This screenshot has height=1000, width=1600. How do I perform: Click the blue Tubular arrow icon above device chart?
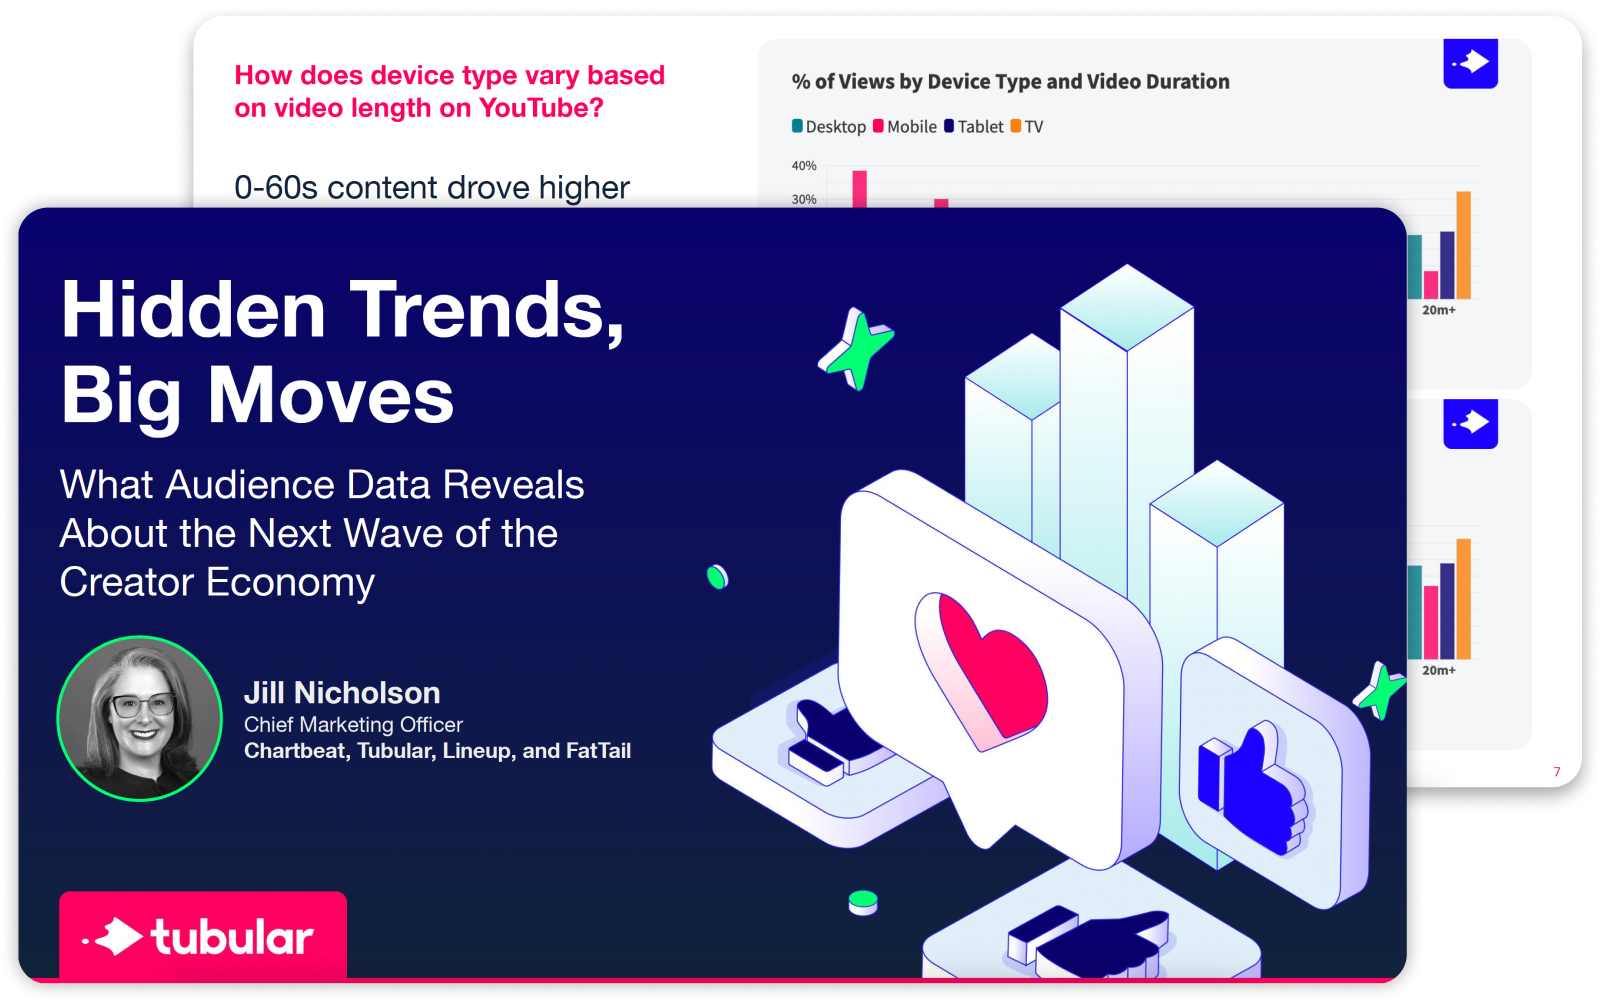1470,63
